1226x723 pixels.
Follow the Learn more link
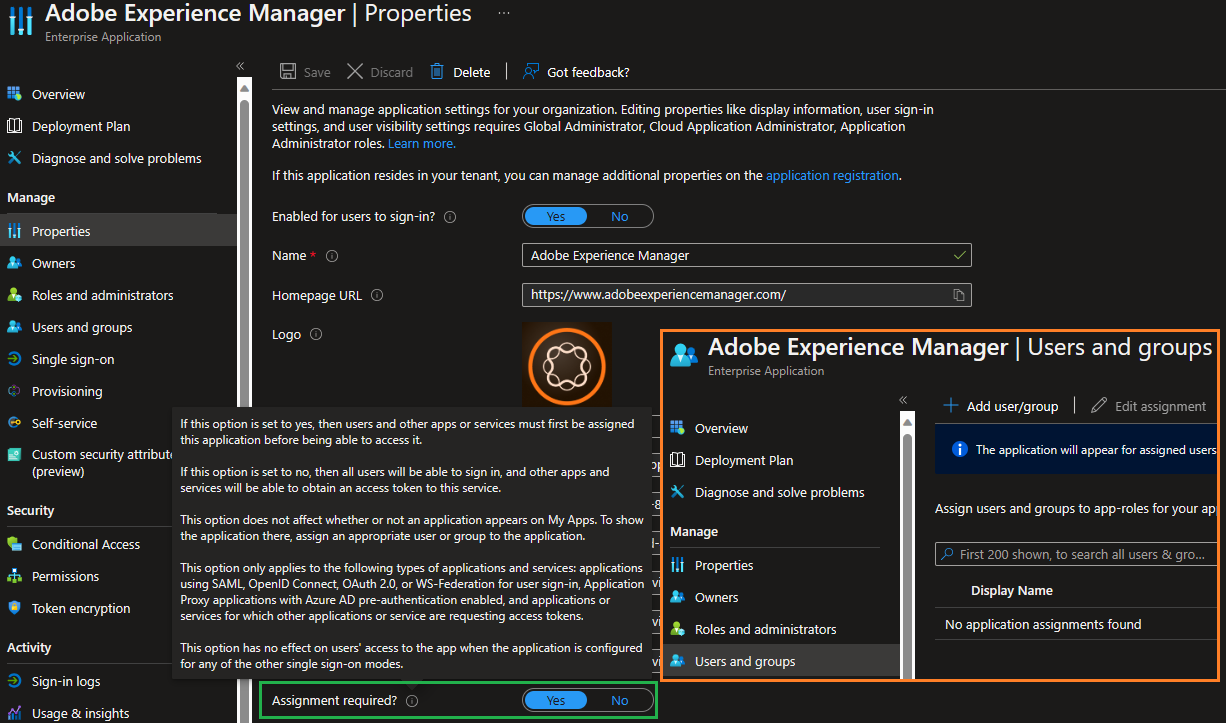(x=422, y=143)
